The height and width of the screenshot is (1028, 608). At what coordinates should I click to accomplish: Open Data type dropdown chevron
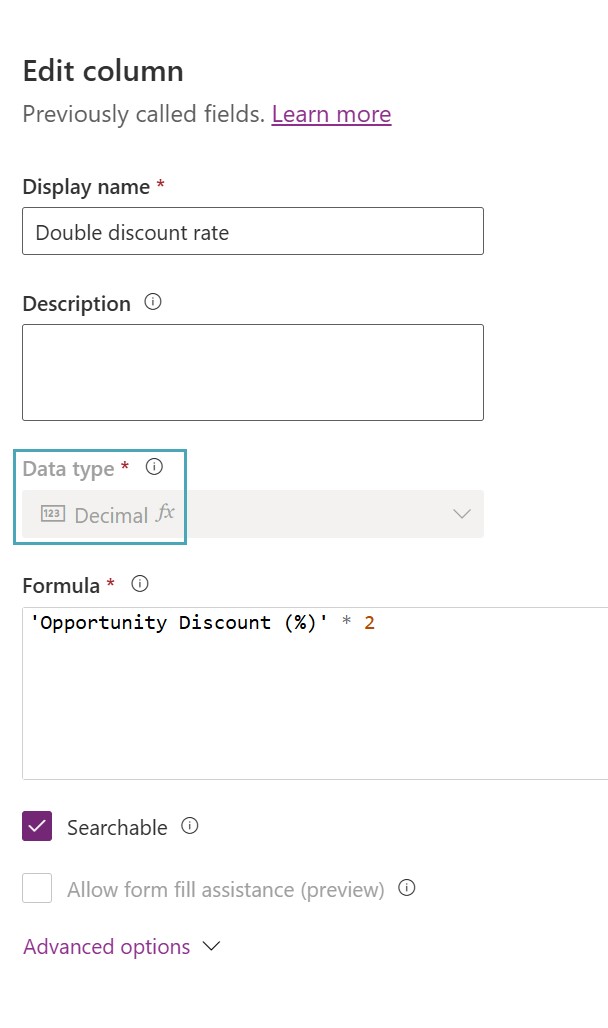click(x=461, y=514)
